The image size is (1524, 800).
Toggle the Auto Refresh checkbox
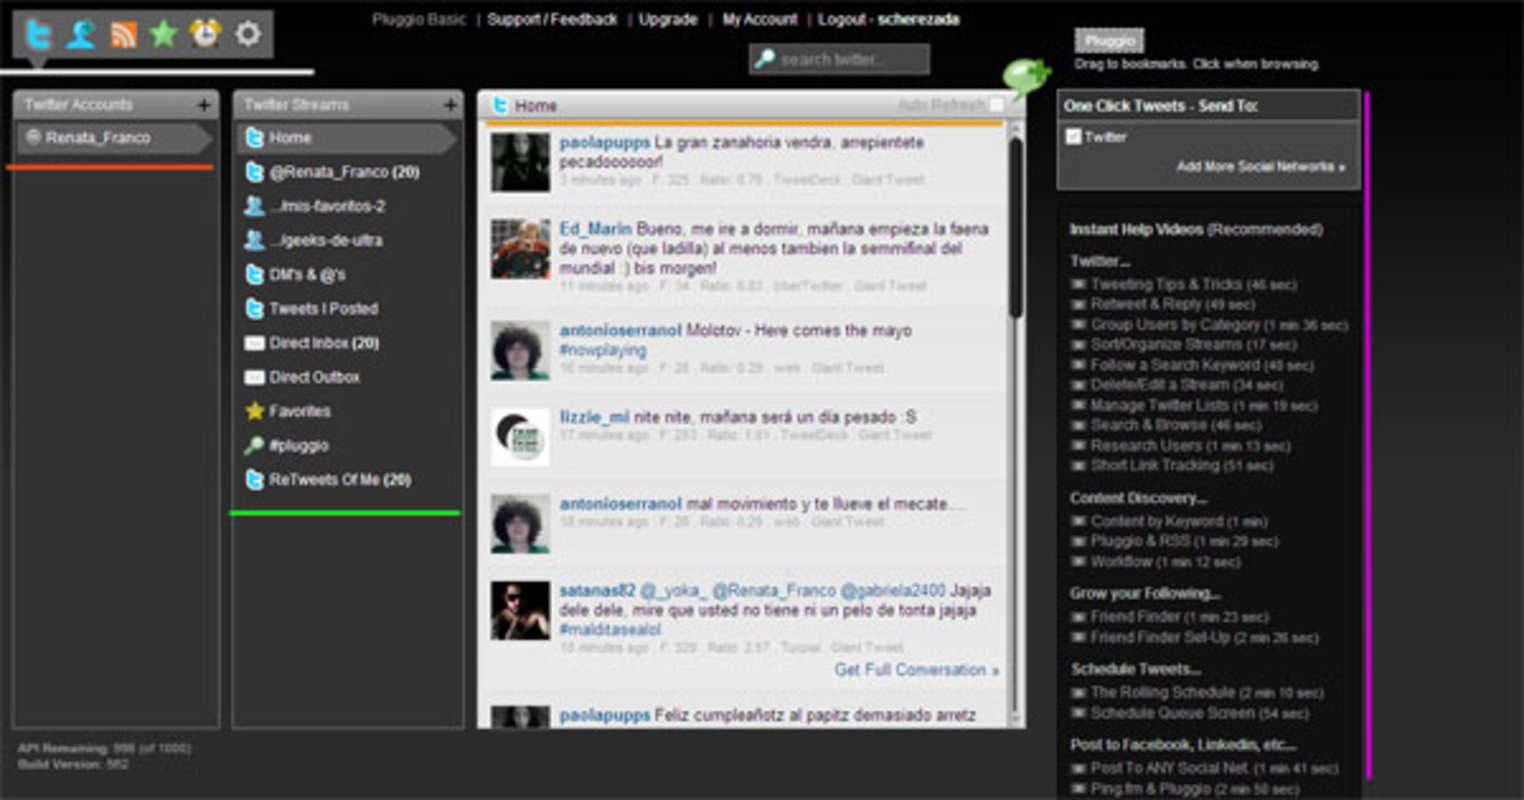tap(997, 105)
